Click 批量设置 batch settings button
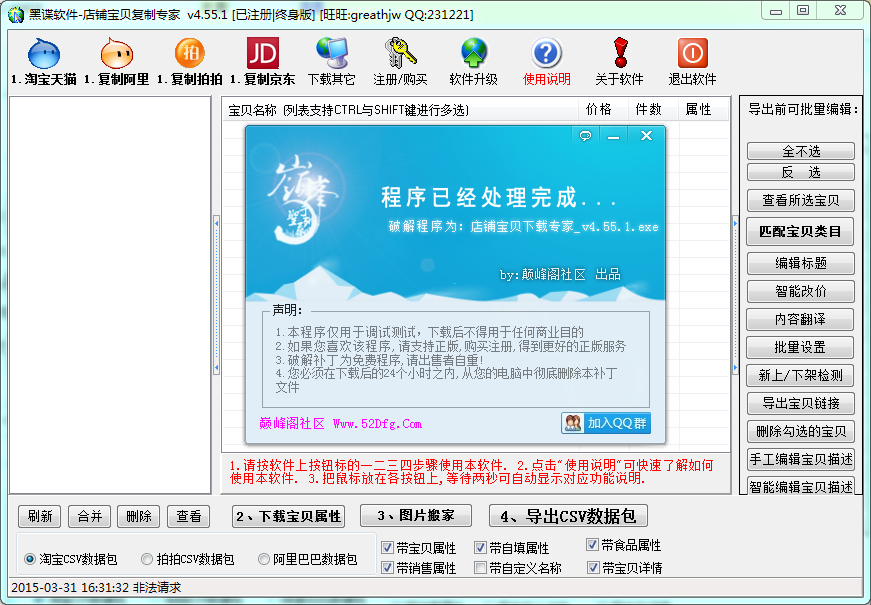This screenshot has height=605, width=871. pyautogui.click(x=800, y=347)
